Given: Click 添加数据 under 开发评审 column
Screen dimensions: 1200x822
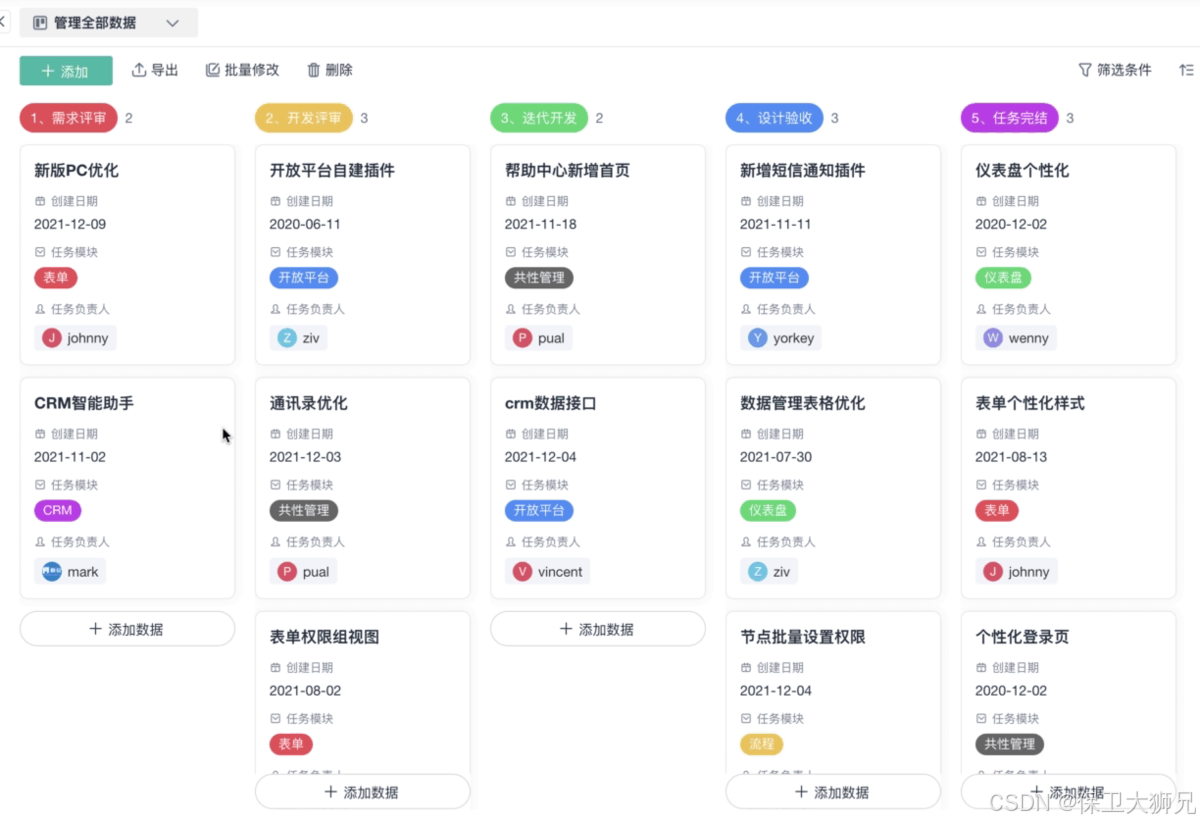Looking at the screenshot, I should 362,792.
